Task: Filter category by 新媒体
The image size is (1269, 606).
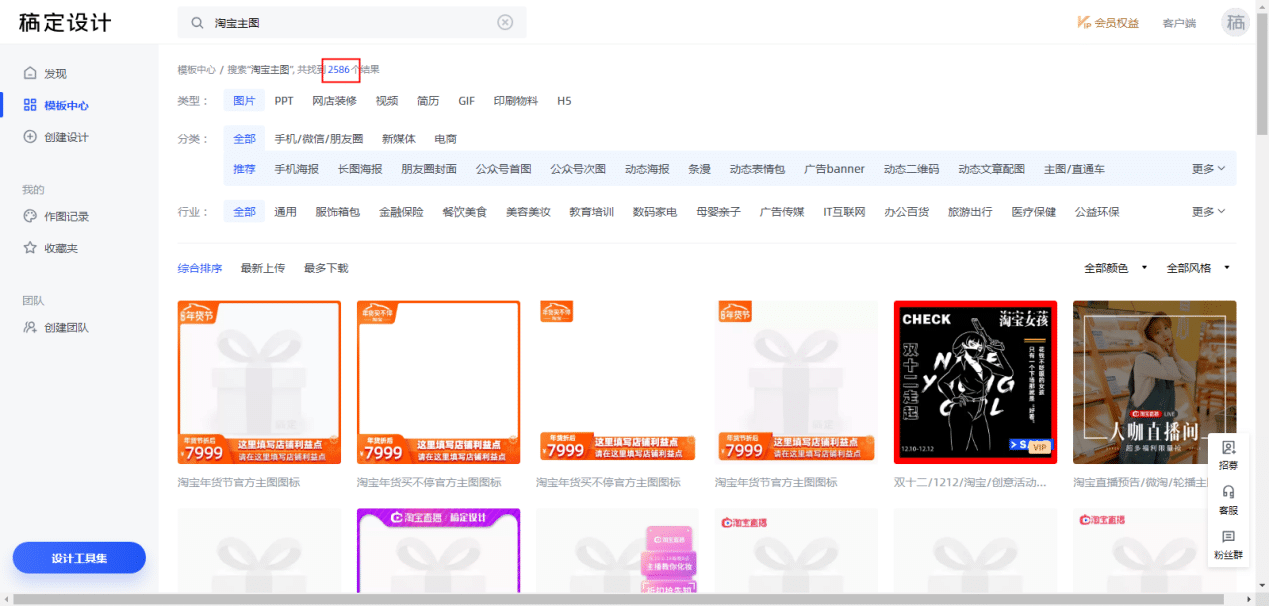Action: tap(398, 139)
